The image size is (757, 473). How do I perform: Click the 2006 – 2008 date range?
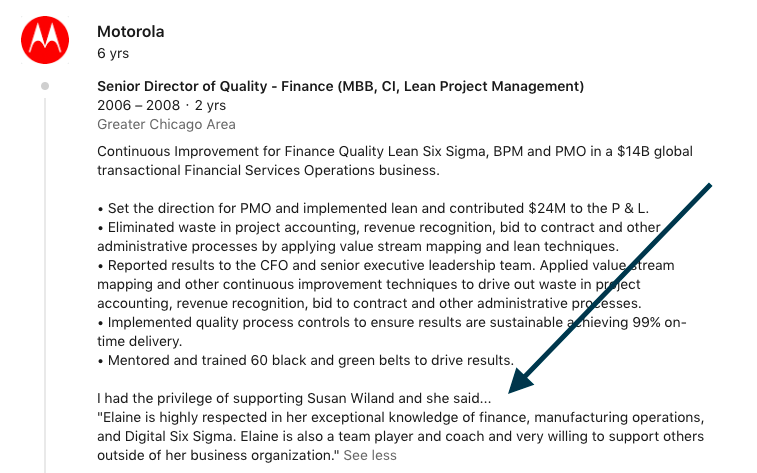coord(138,105)
